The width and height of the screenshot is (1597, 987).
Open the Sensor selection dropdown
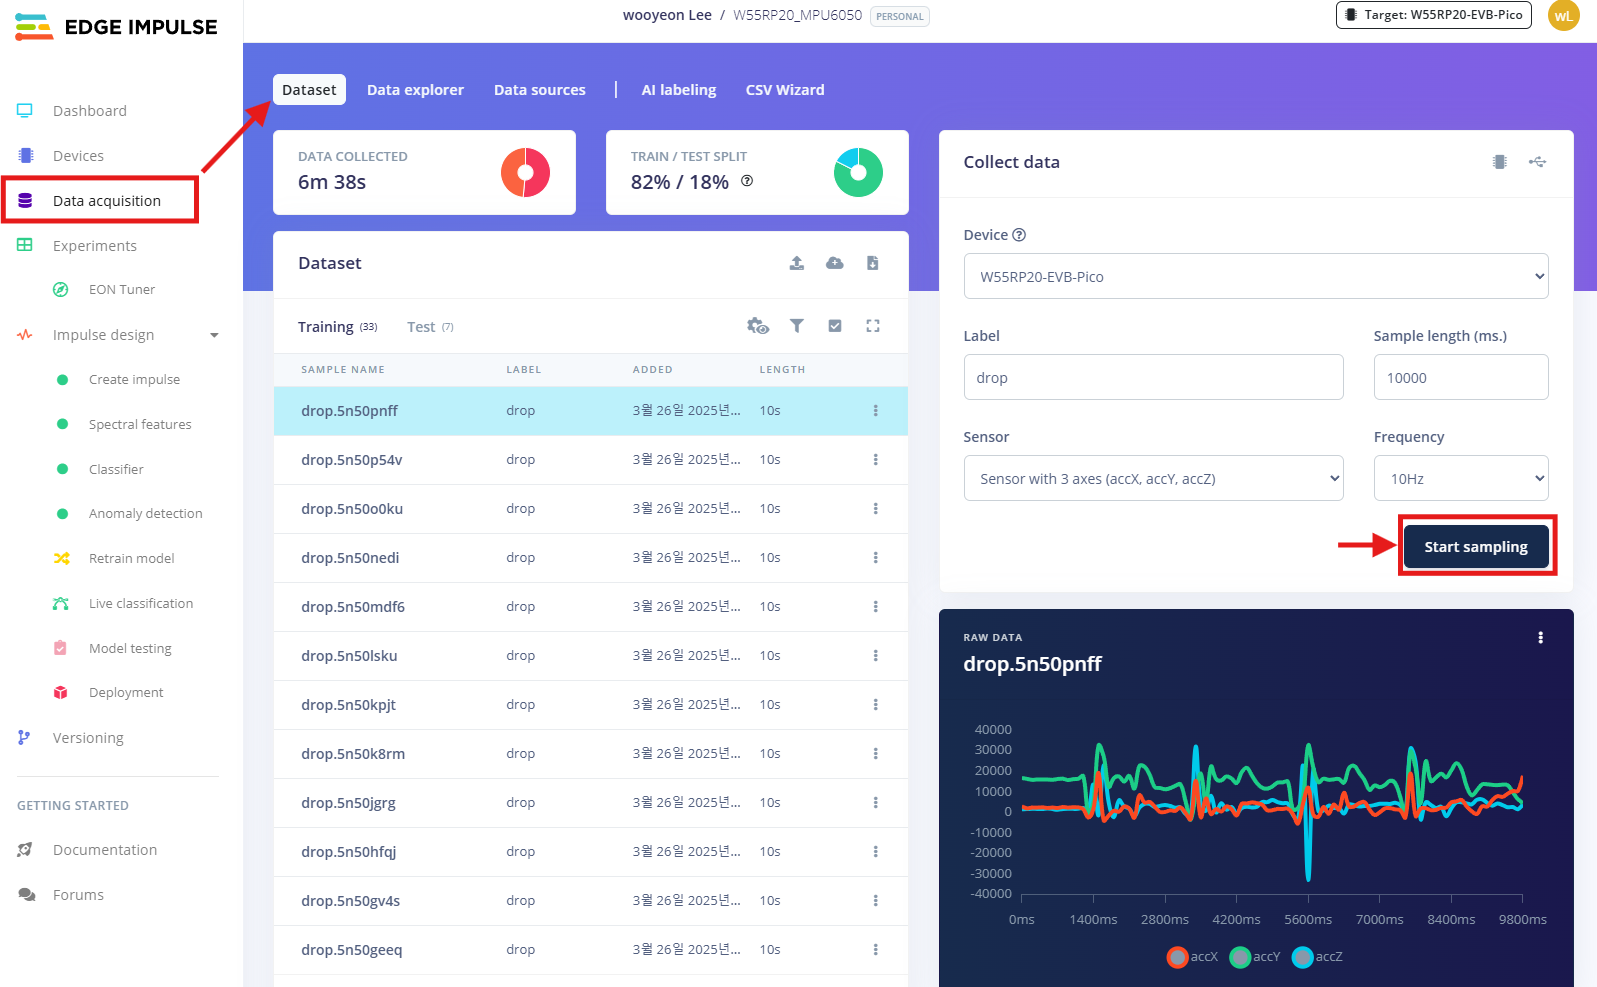1152,479
